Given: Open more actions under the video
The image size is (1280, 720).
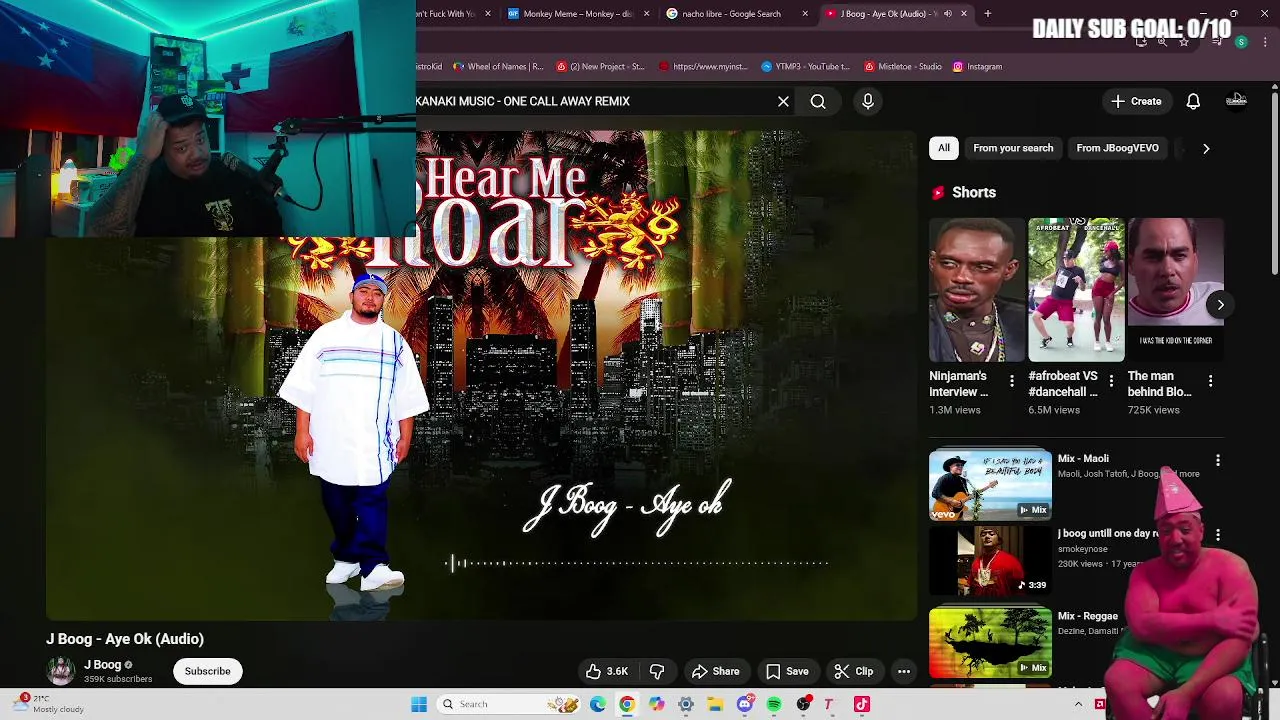Looking at the screenshot, I should click(904, 671).
